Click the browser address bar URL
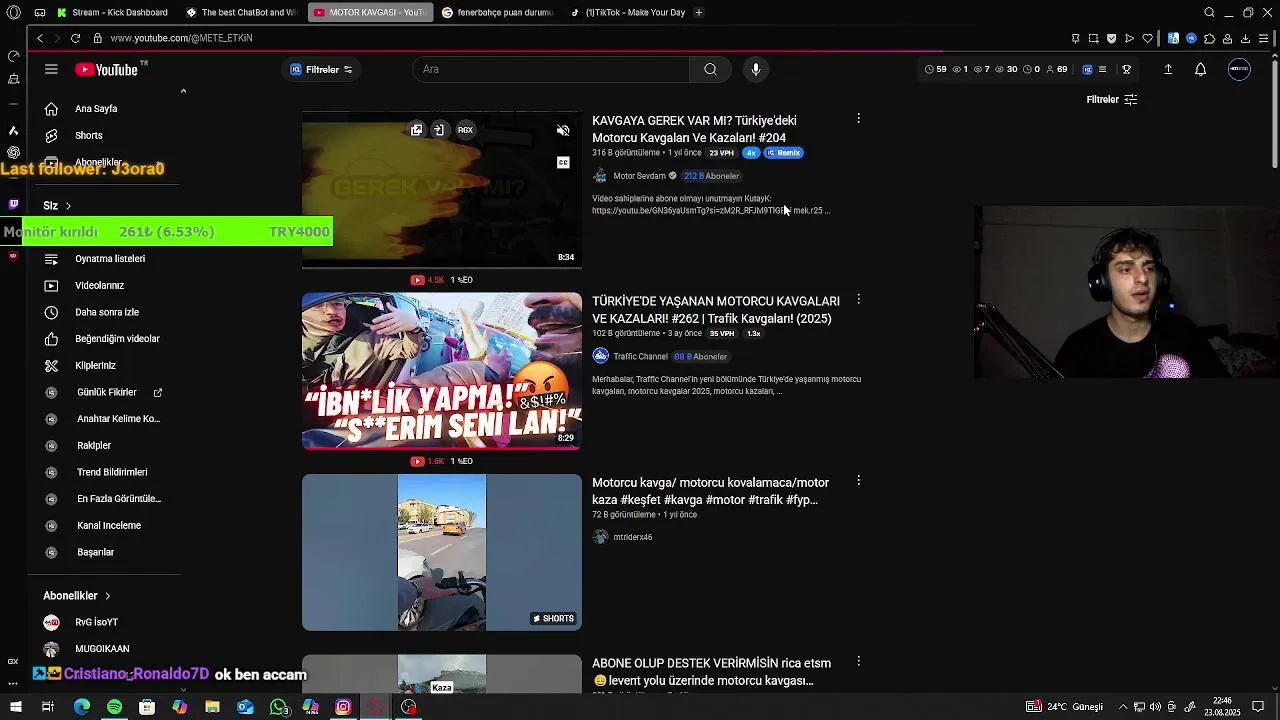Screen dimensions: 1280x720 tap(181, 38)
